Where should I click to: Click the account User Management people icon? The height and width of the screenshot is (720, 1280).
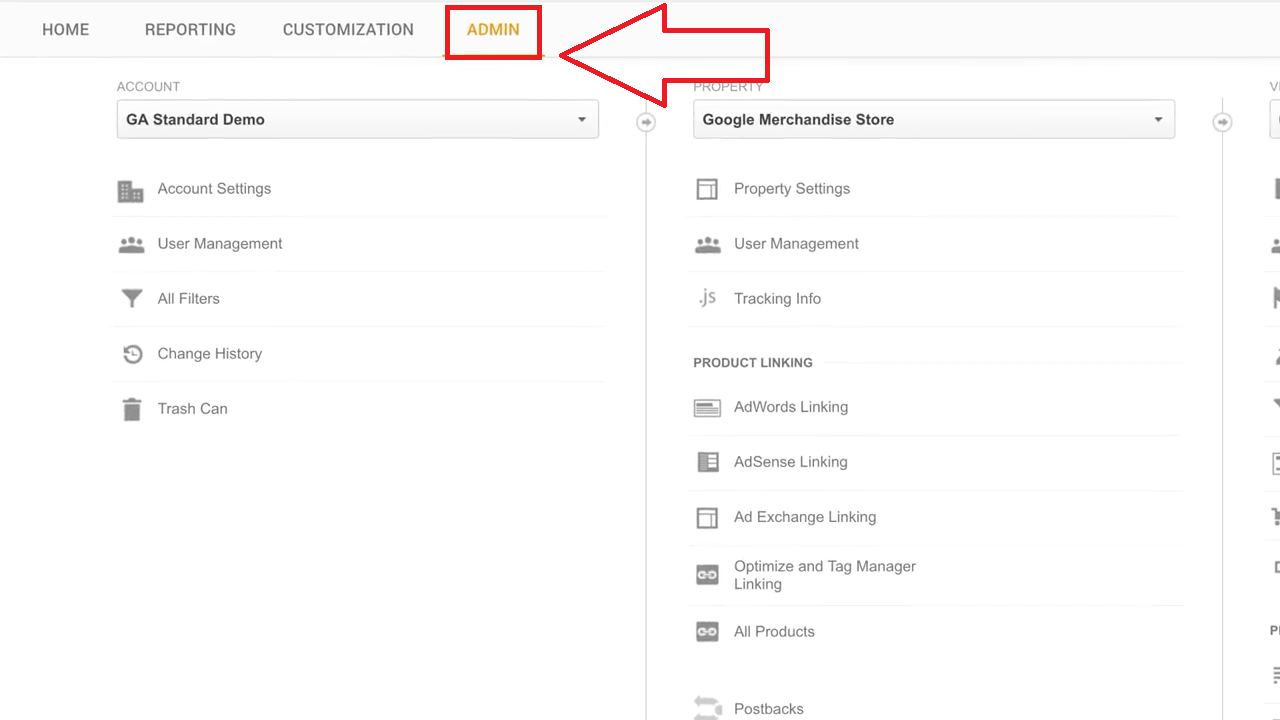point(131,244)
